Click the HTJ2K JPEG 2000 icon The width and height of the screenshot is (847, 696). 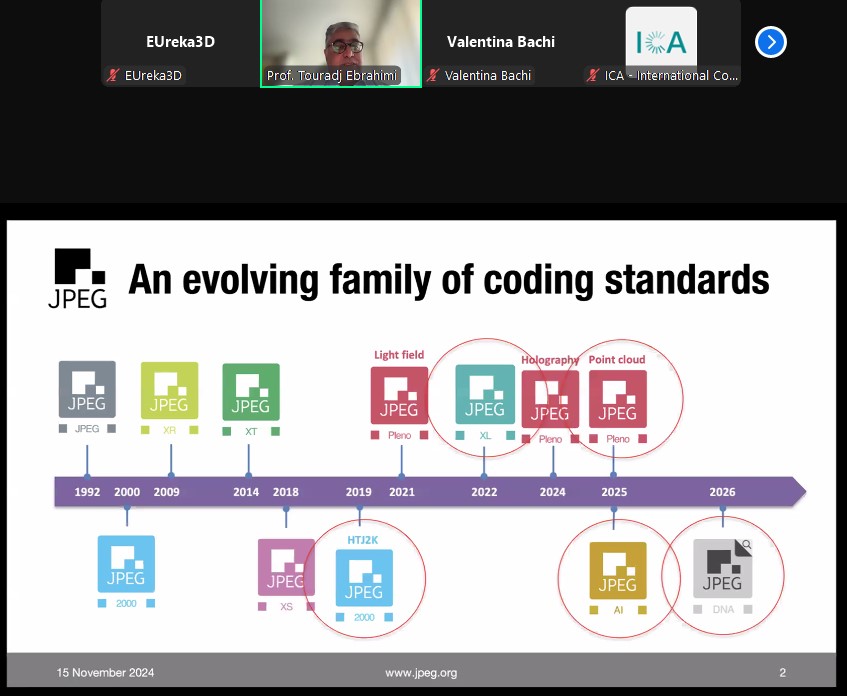(x=364, y=578)
